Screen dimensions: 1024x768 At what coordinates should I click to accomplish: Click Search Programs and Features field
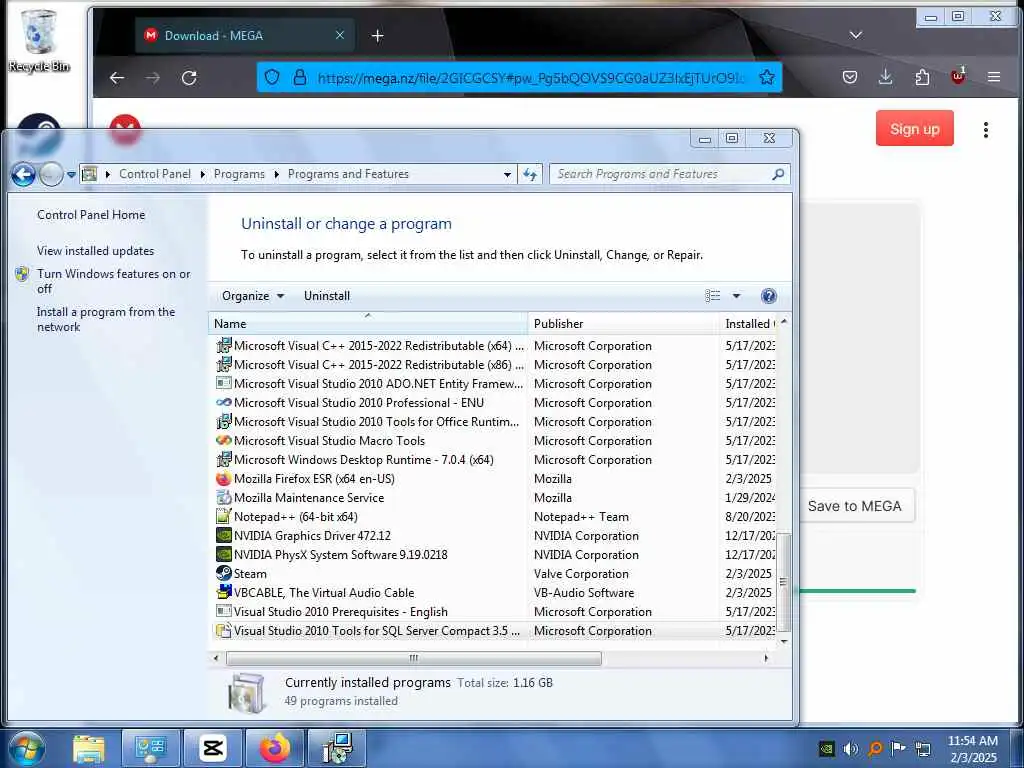click(669, 174)
